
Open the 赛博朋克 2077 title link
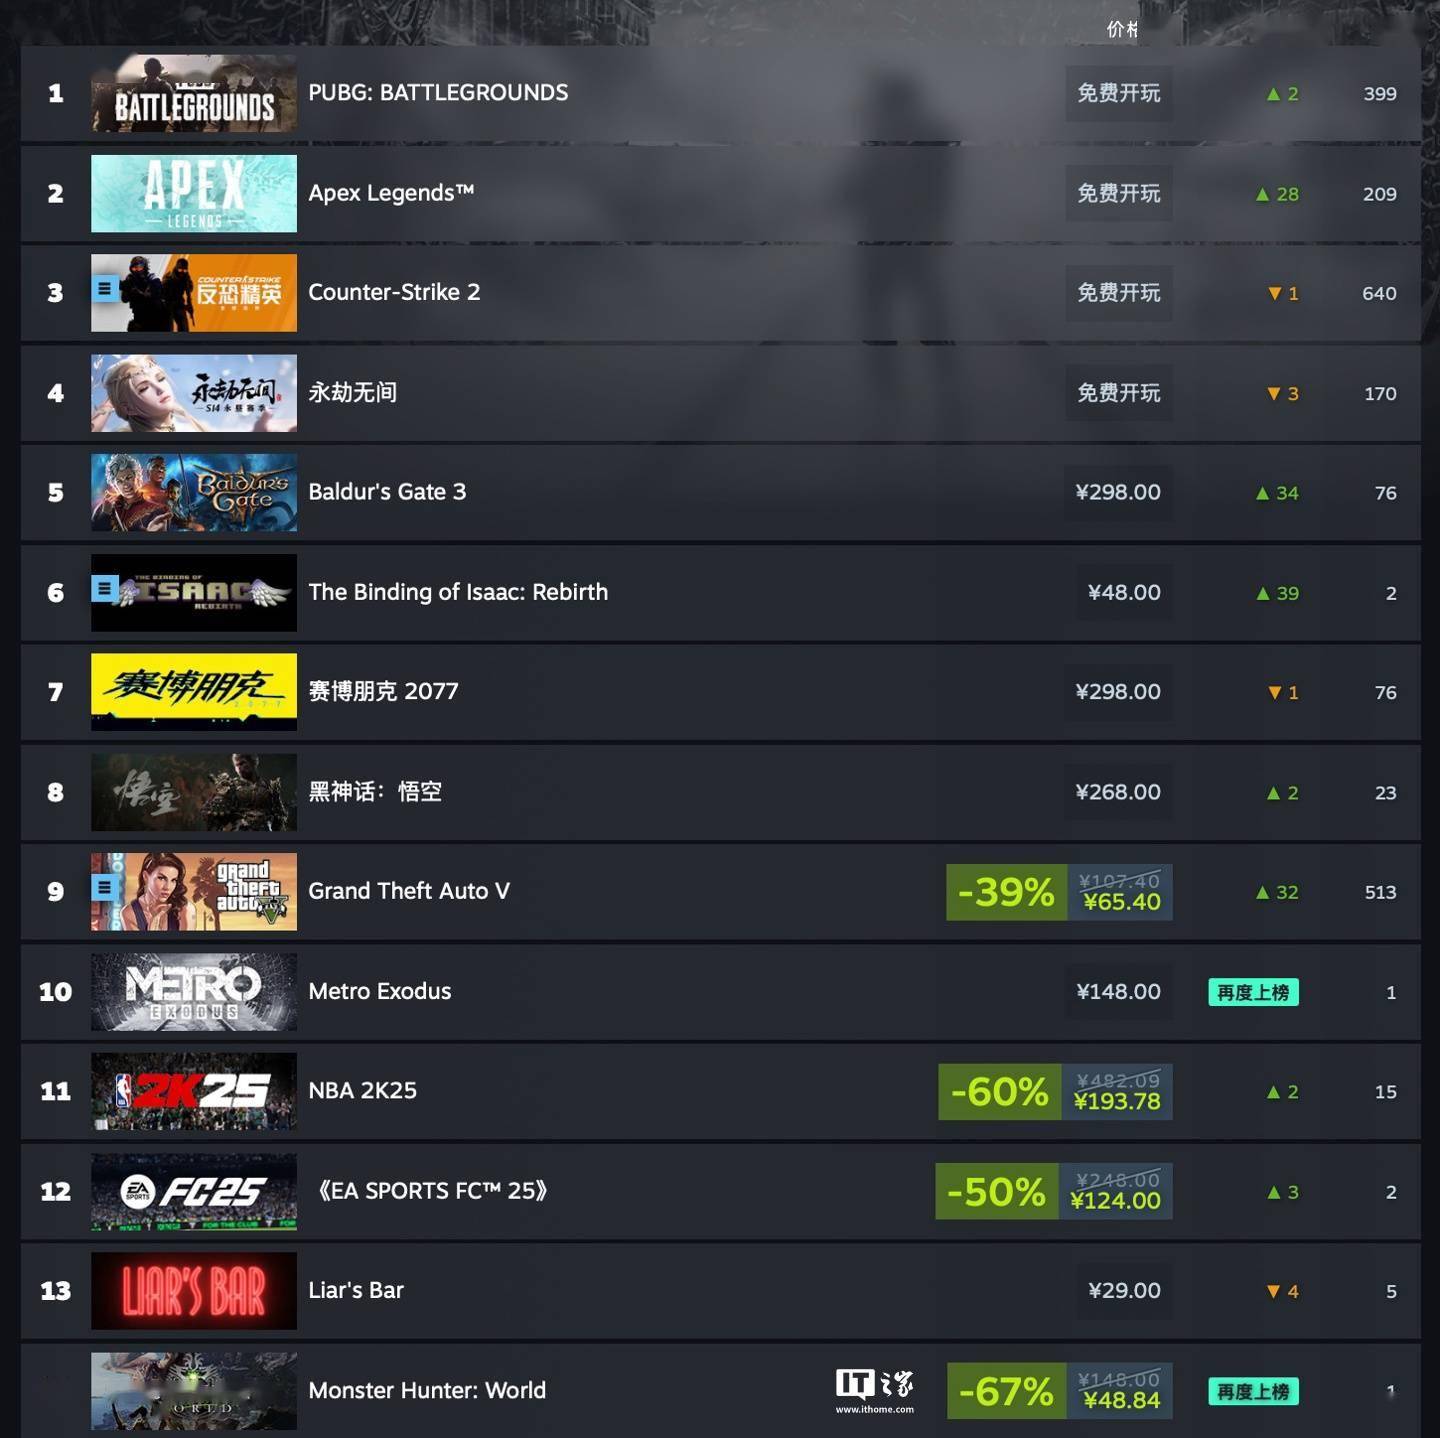(x=383, y=692)
